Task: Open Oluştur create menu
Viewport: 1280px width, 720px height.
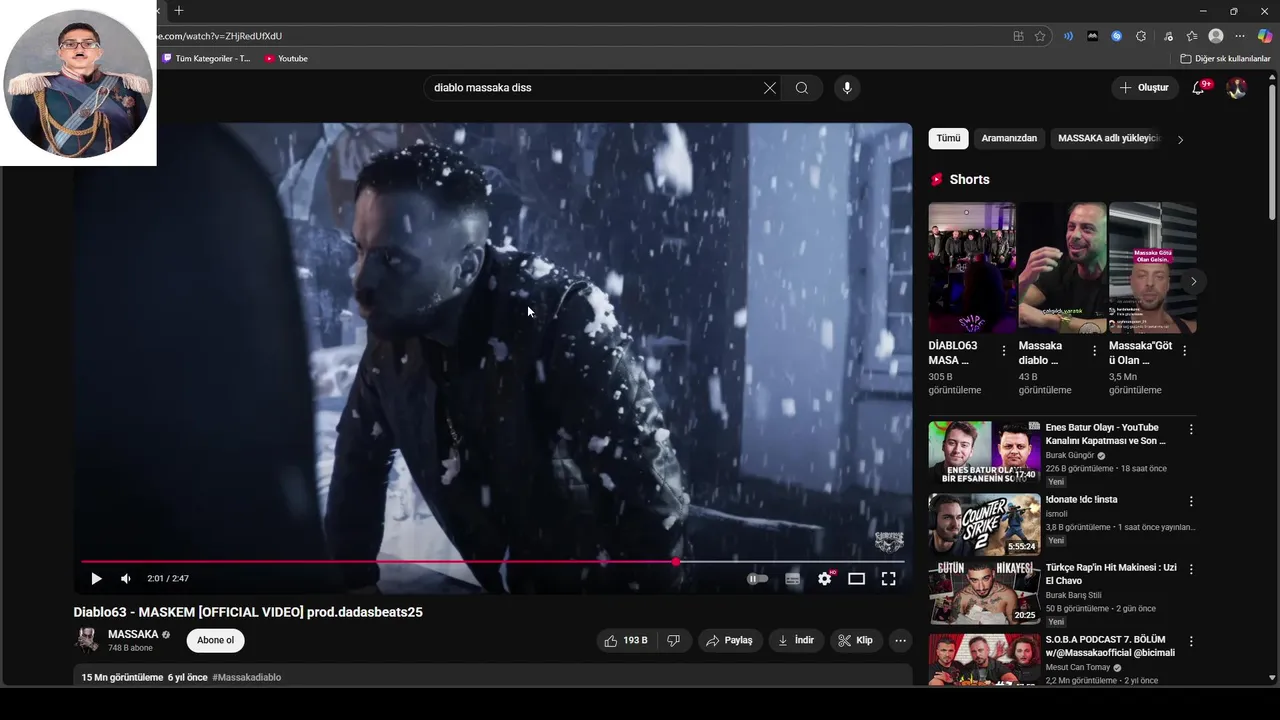Action: coord(1144,88)
